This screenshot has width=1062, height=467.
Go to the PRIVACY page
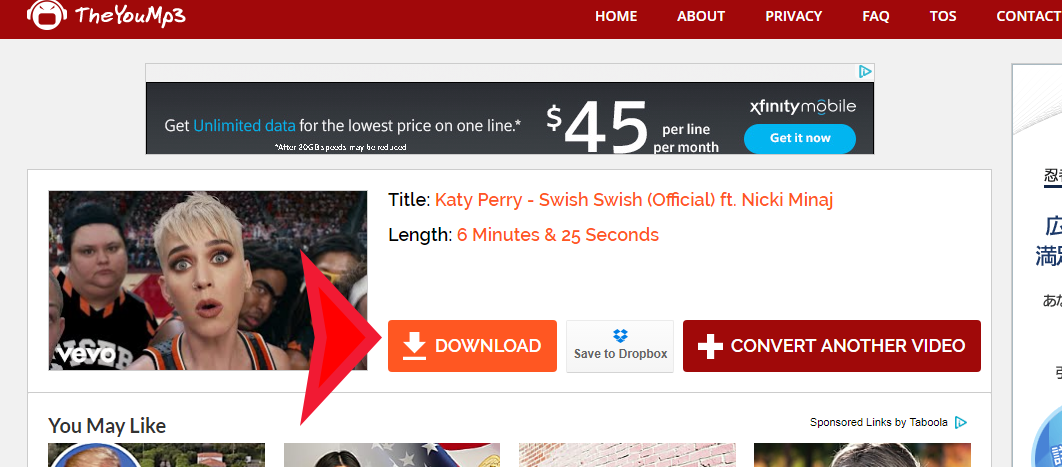pyautogui.click(x=793, y=16)
